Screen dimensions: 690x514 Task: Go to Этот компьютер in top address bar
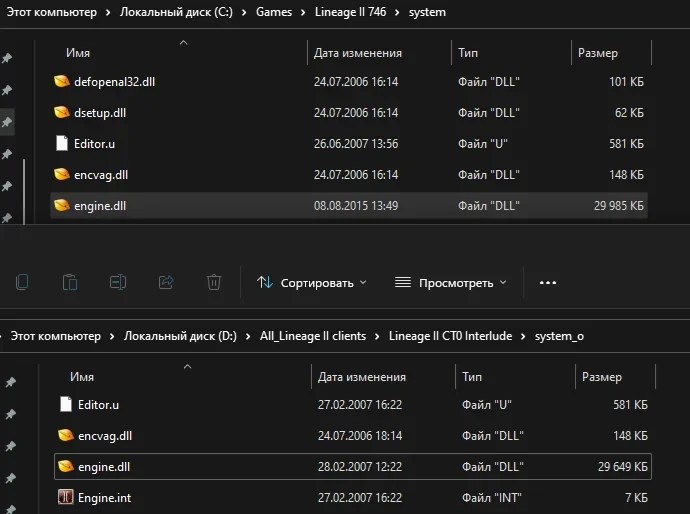[x=52, y=12]
